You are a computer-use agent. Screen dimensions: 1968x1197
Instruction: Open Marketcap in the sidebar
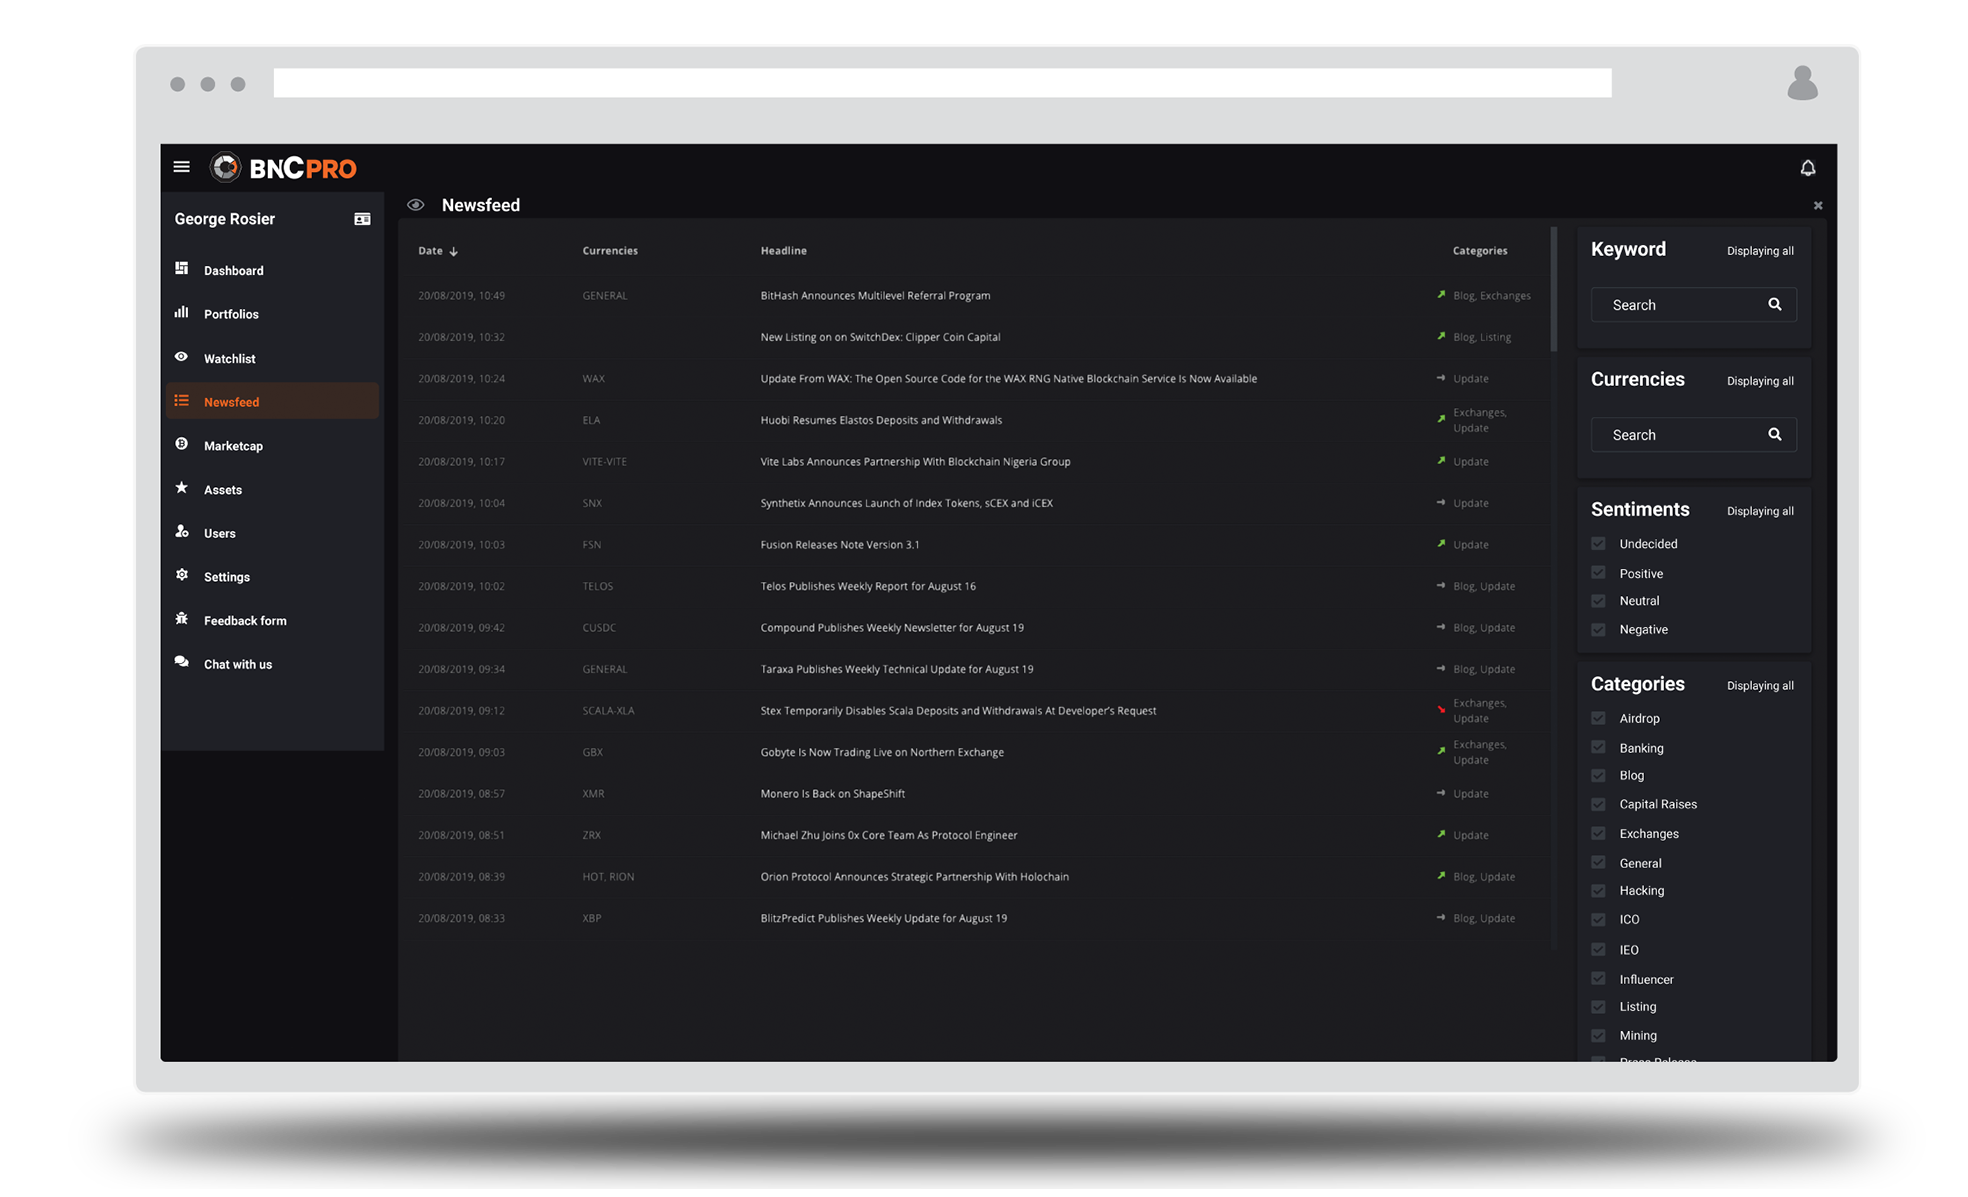(x=233, y=446)
